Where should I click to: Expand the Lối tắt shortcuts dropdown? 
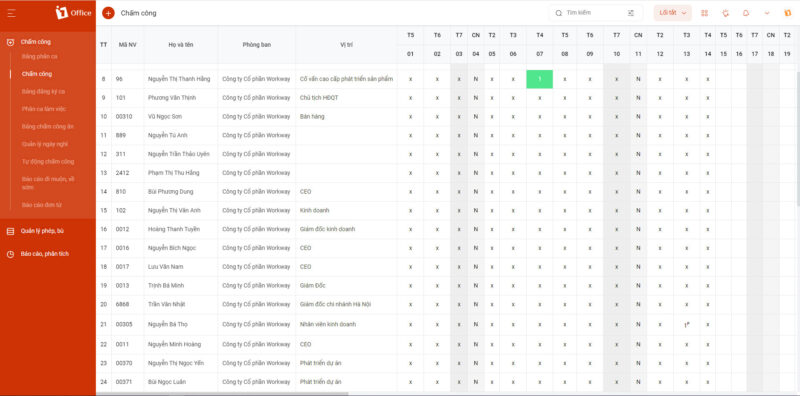pyautogui.click(x=672, y=13)
